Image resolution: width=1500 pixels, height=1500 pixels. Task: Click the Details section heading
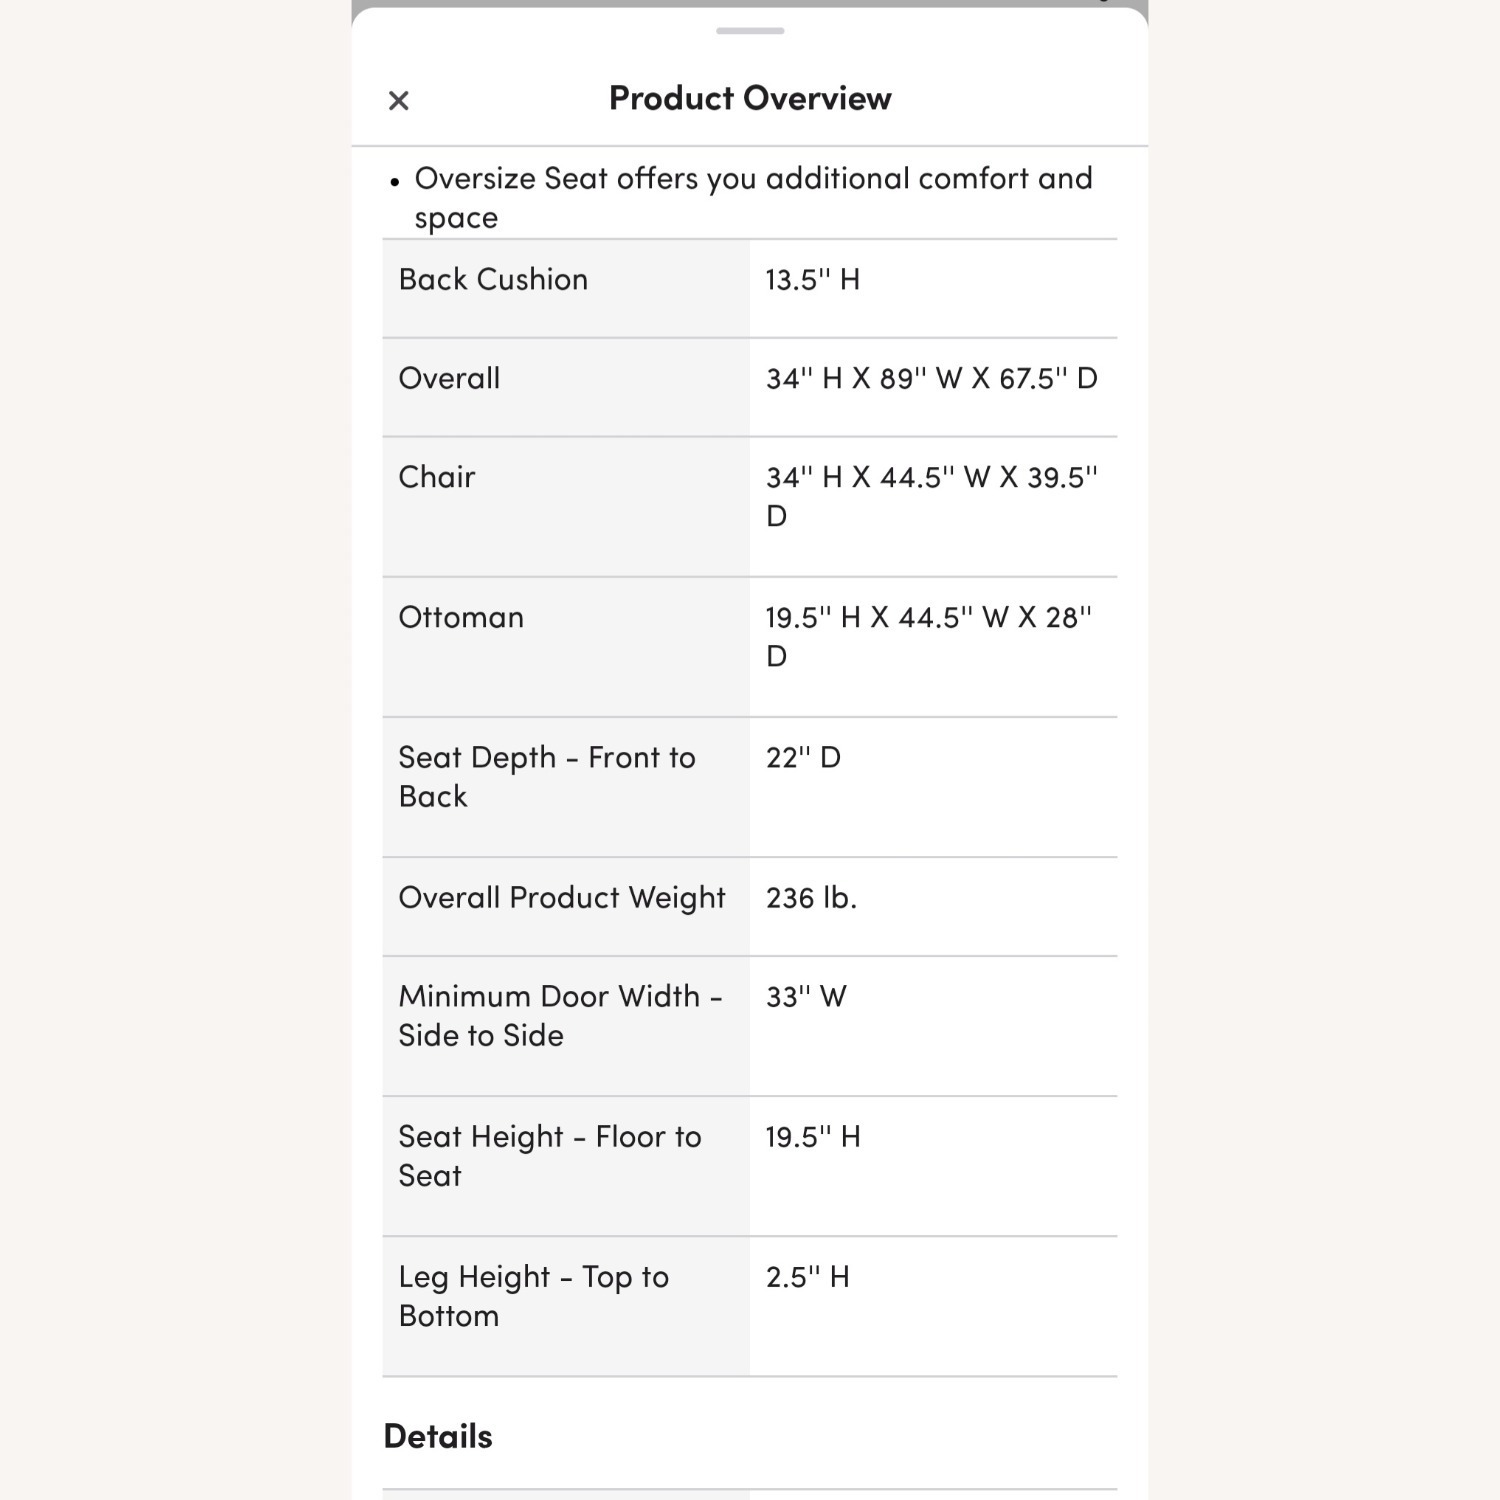click(438, 1437)
